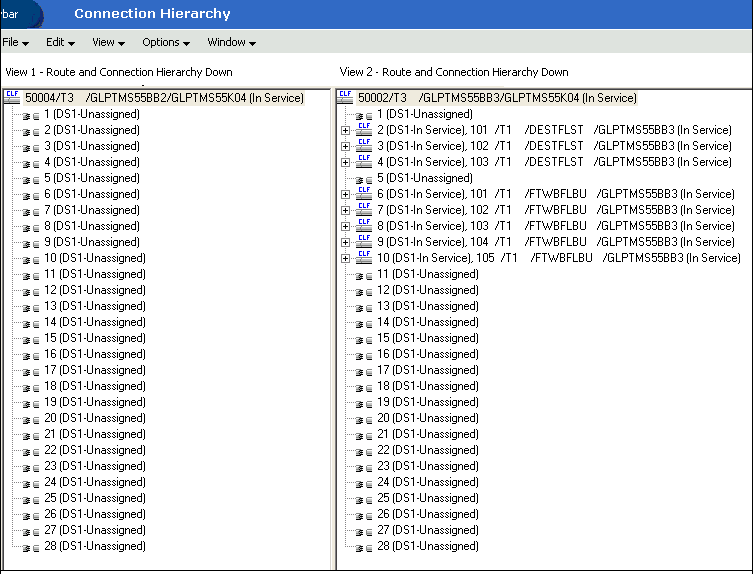Select 50004/T3 GLPTMS55BB2 root in View 1
This screenshot has width=754, height=574.
point(164,98)
